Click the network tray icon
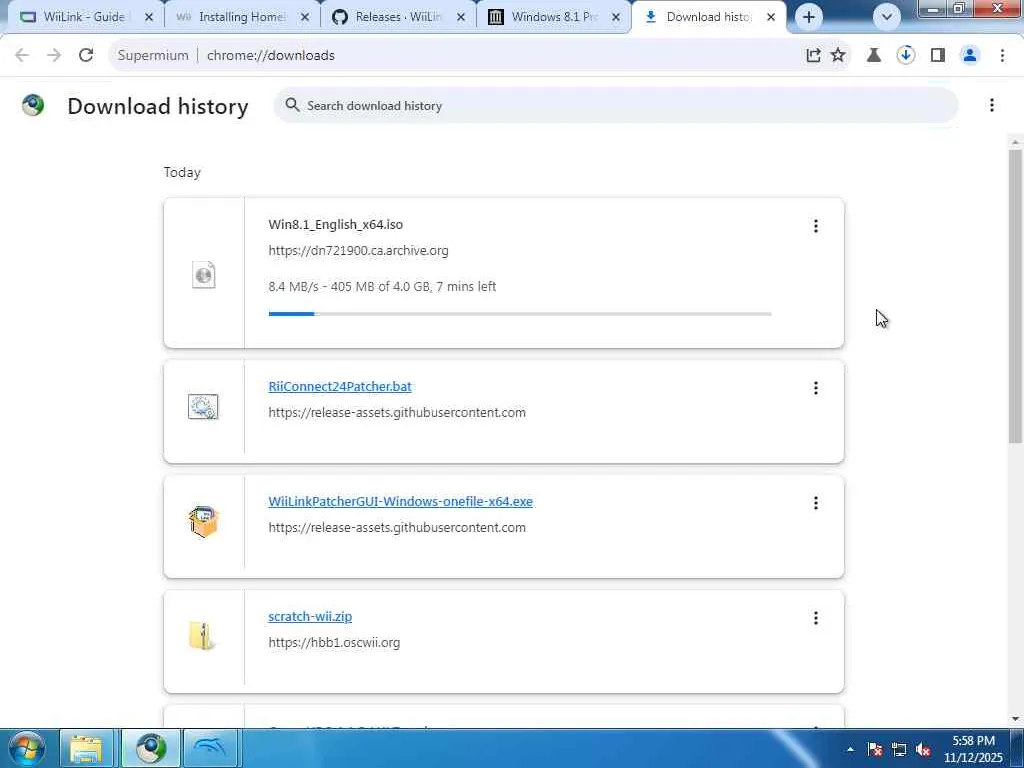This screenshot has width=1024, height=768. tap(899, 749)
